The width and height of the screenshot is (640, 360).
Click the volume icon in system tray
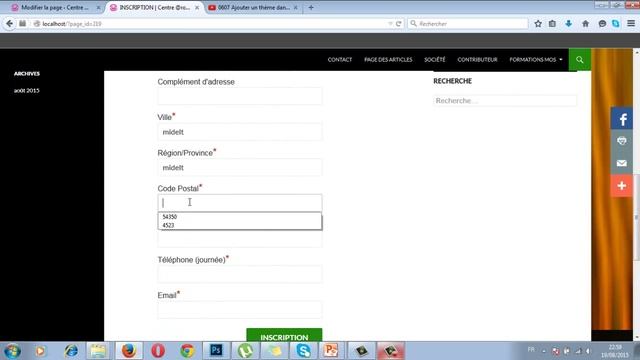coord(588,351)
